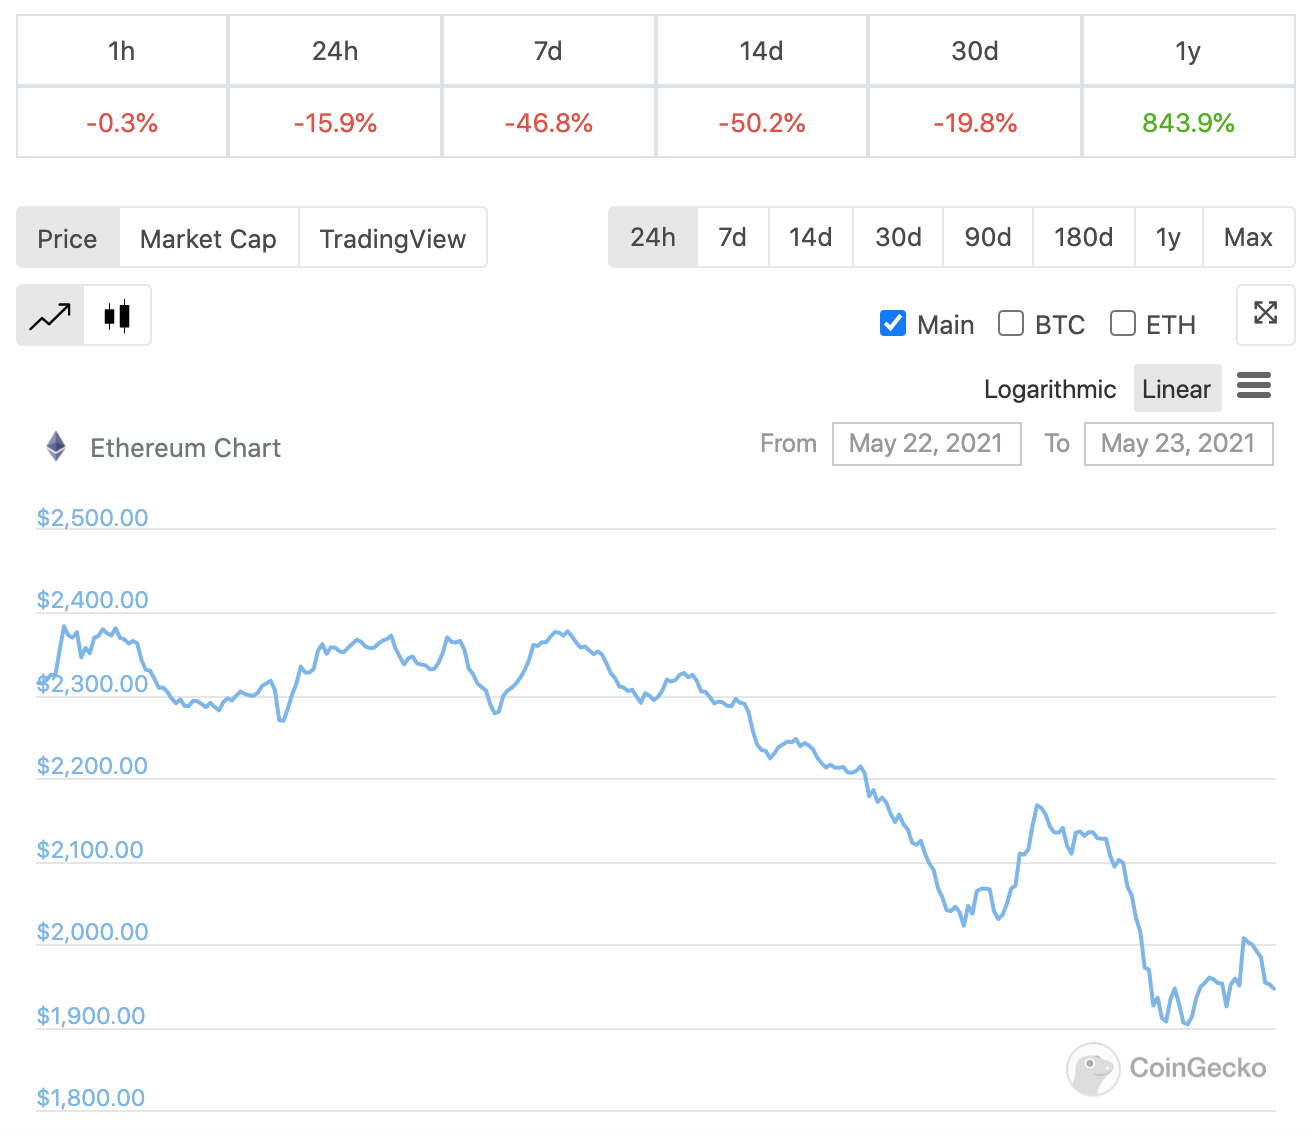Enable the BTC comparison checkbox
1312x1136 pixels.
(1011, 323)
